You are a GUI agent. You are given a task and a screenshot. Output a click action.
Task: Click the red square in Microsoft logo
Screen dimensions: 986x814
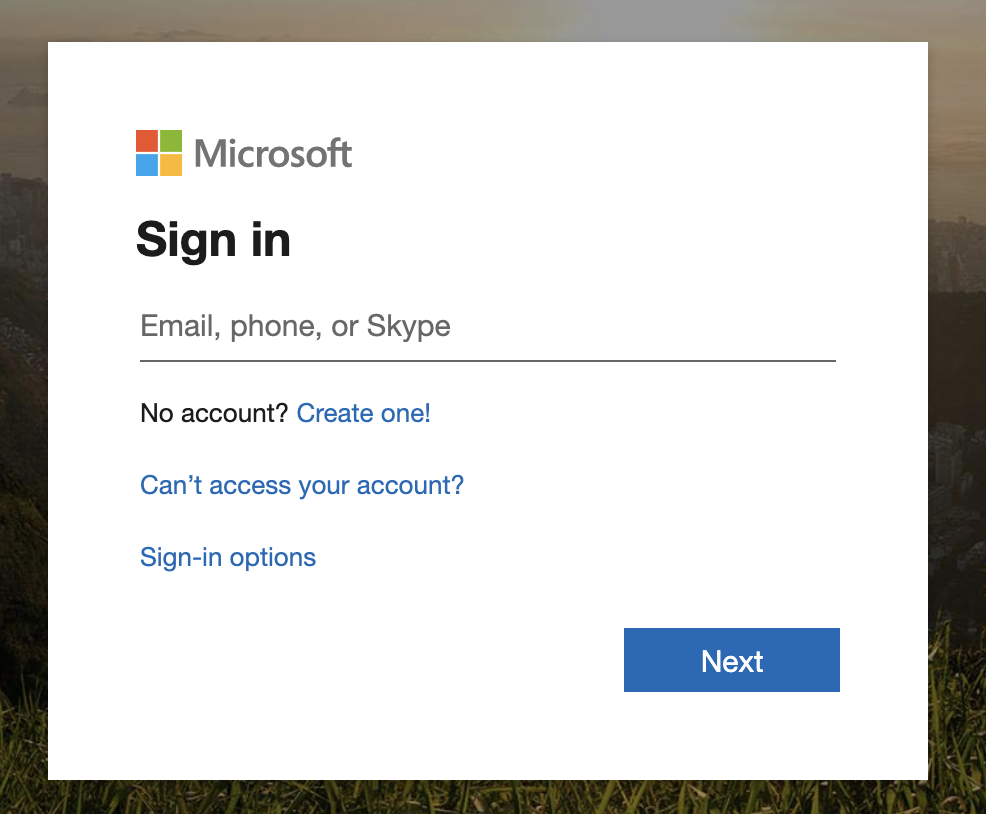click(147, 141)
